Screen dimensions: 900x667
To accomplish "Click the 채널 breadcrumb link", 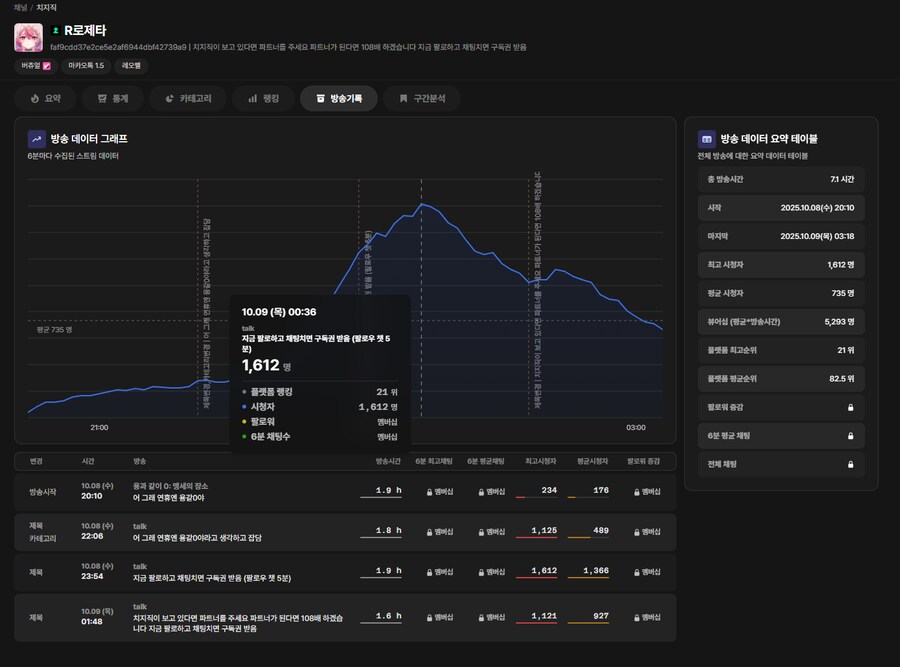I will pyautogui.click(x=20, y=7).
